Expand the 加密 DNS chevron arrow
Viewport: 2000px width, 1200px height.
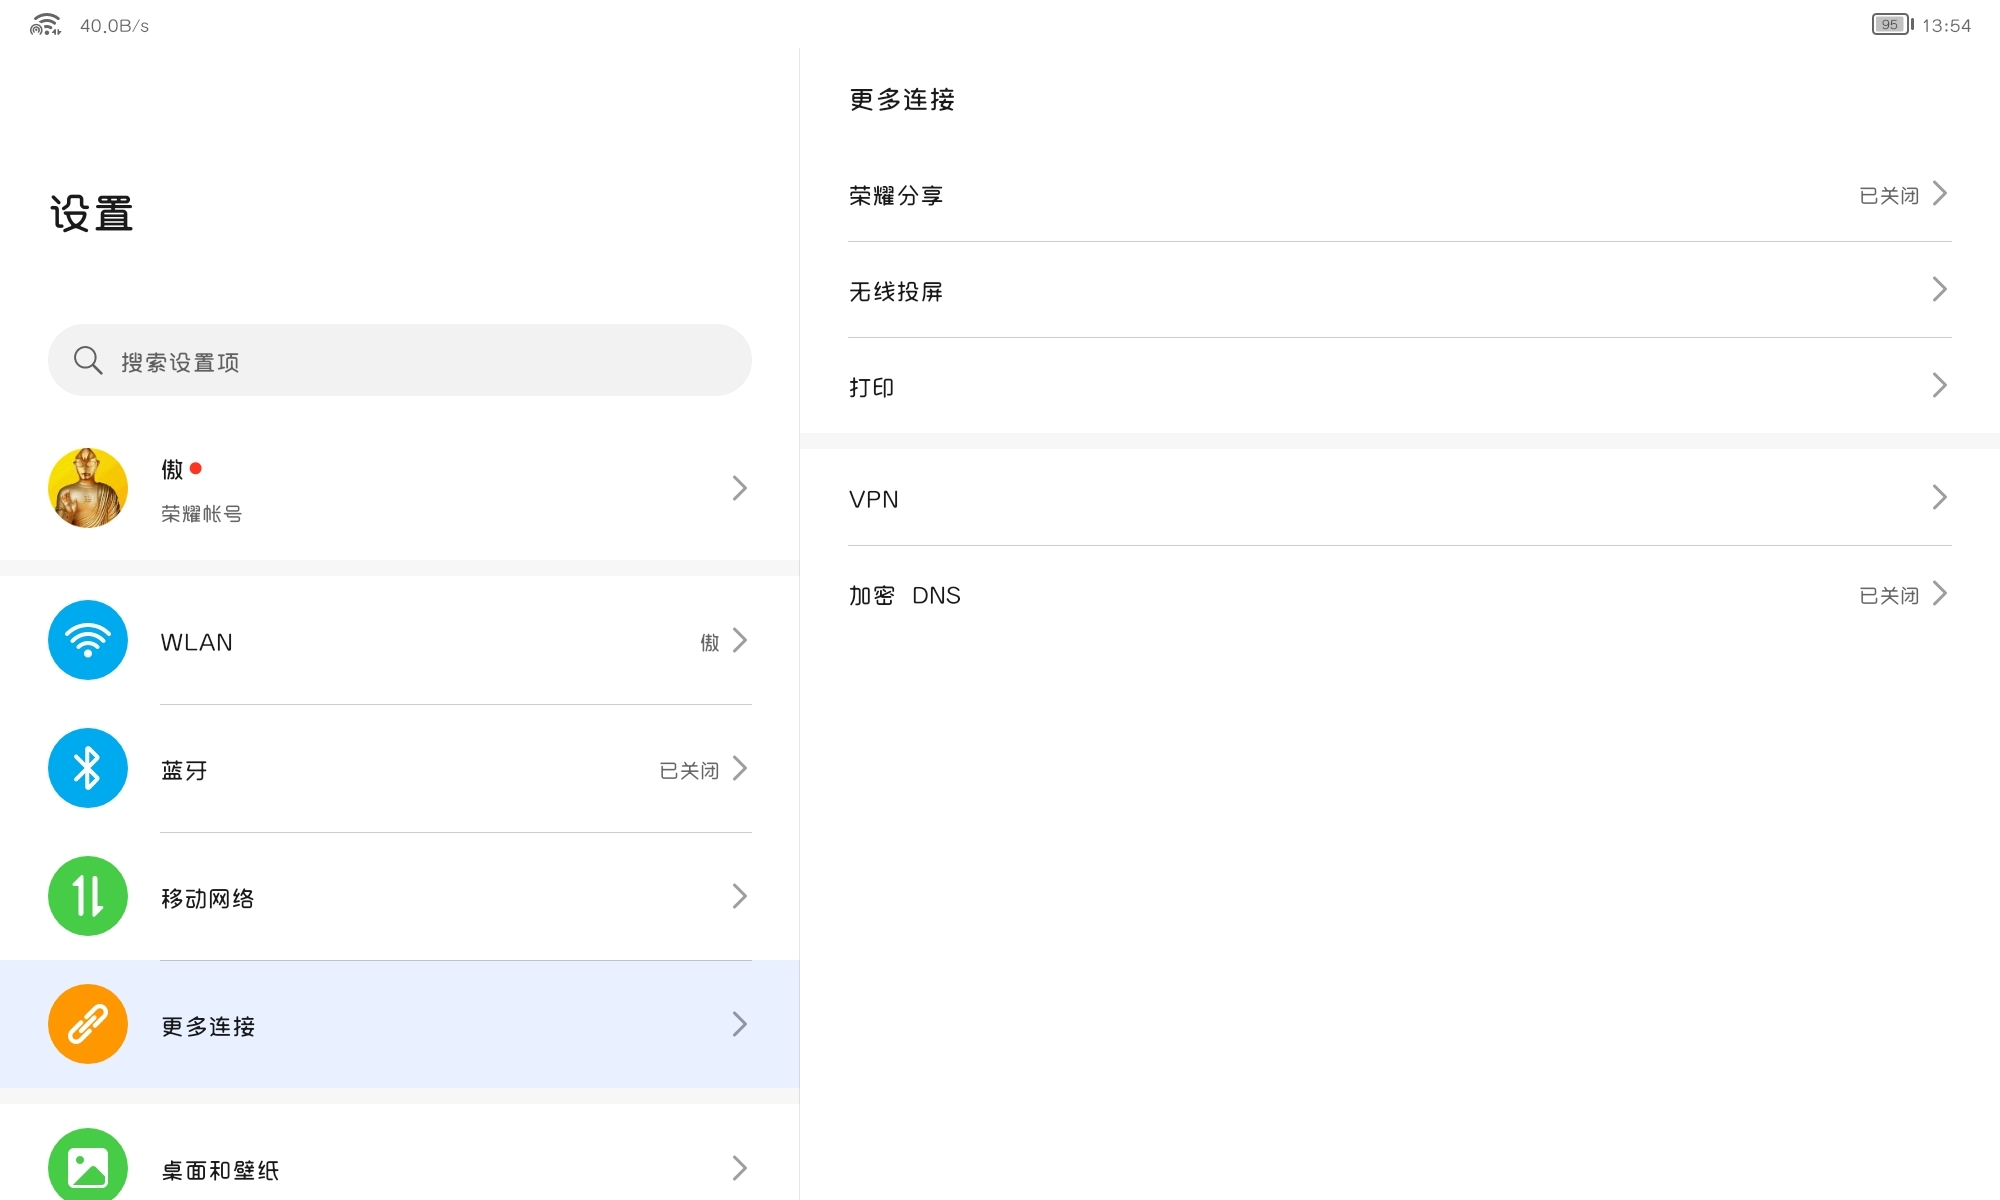tap(1939, 594)
